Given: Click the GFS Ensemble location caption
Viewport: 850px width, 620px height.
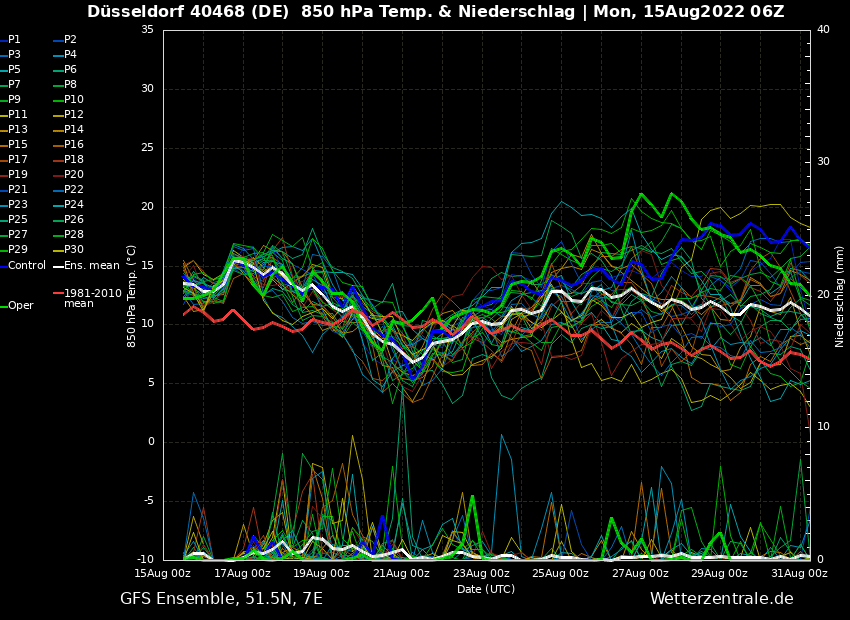Looking at the screenshot, I should tap(221, 599).
